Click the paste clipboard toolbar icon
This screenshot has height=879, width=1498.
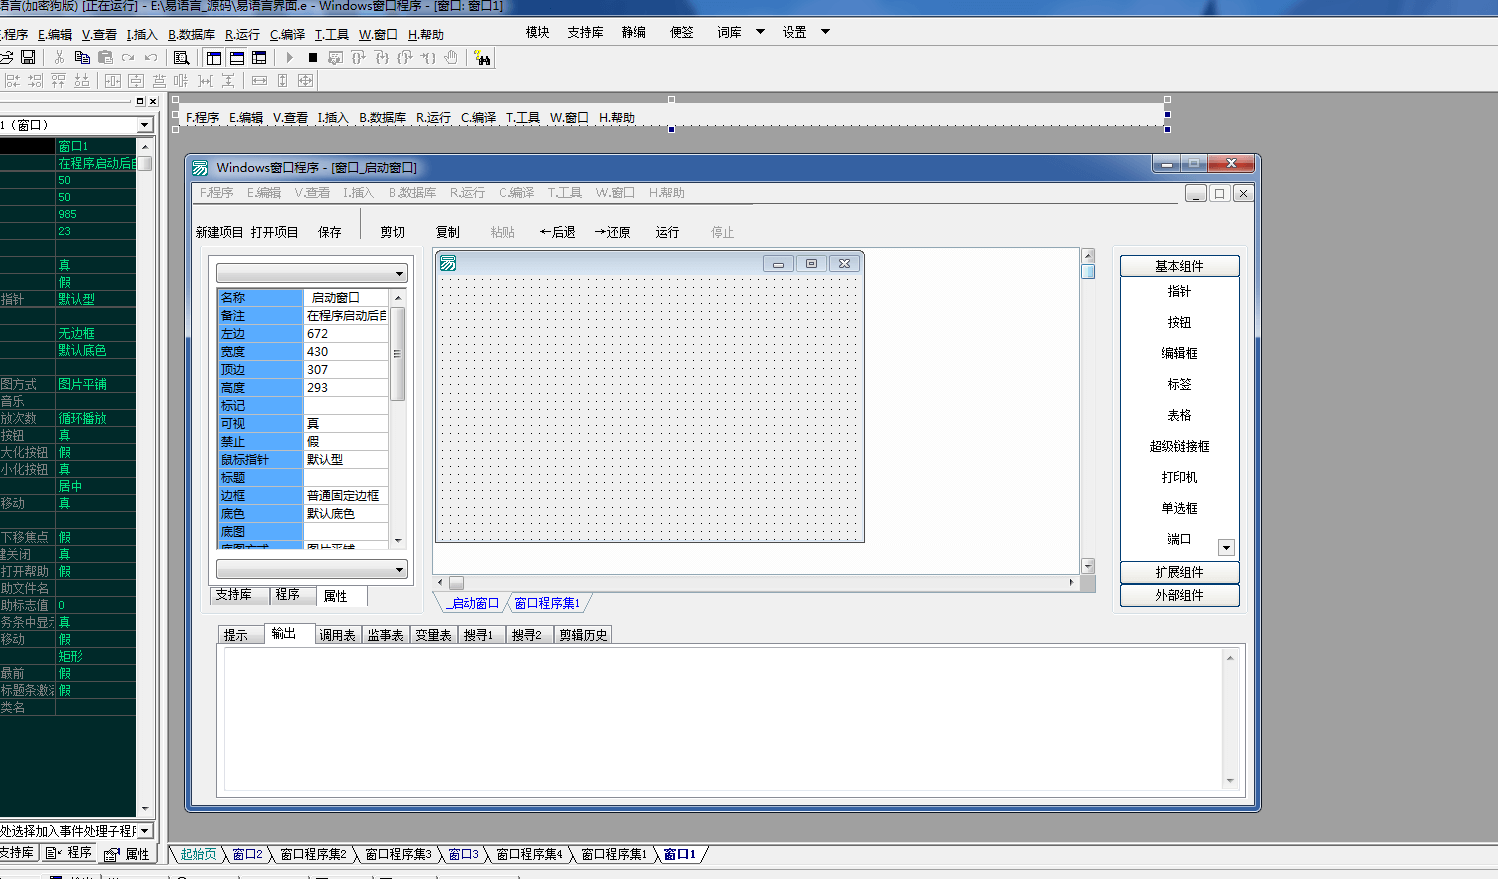tap(105, 58)
